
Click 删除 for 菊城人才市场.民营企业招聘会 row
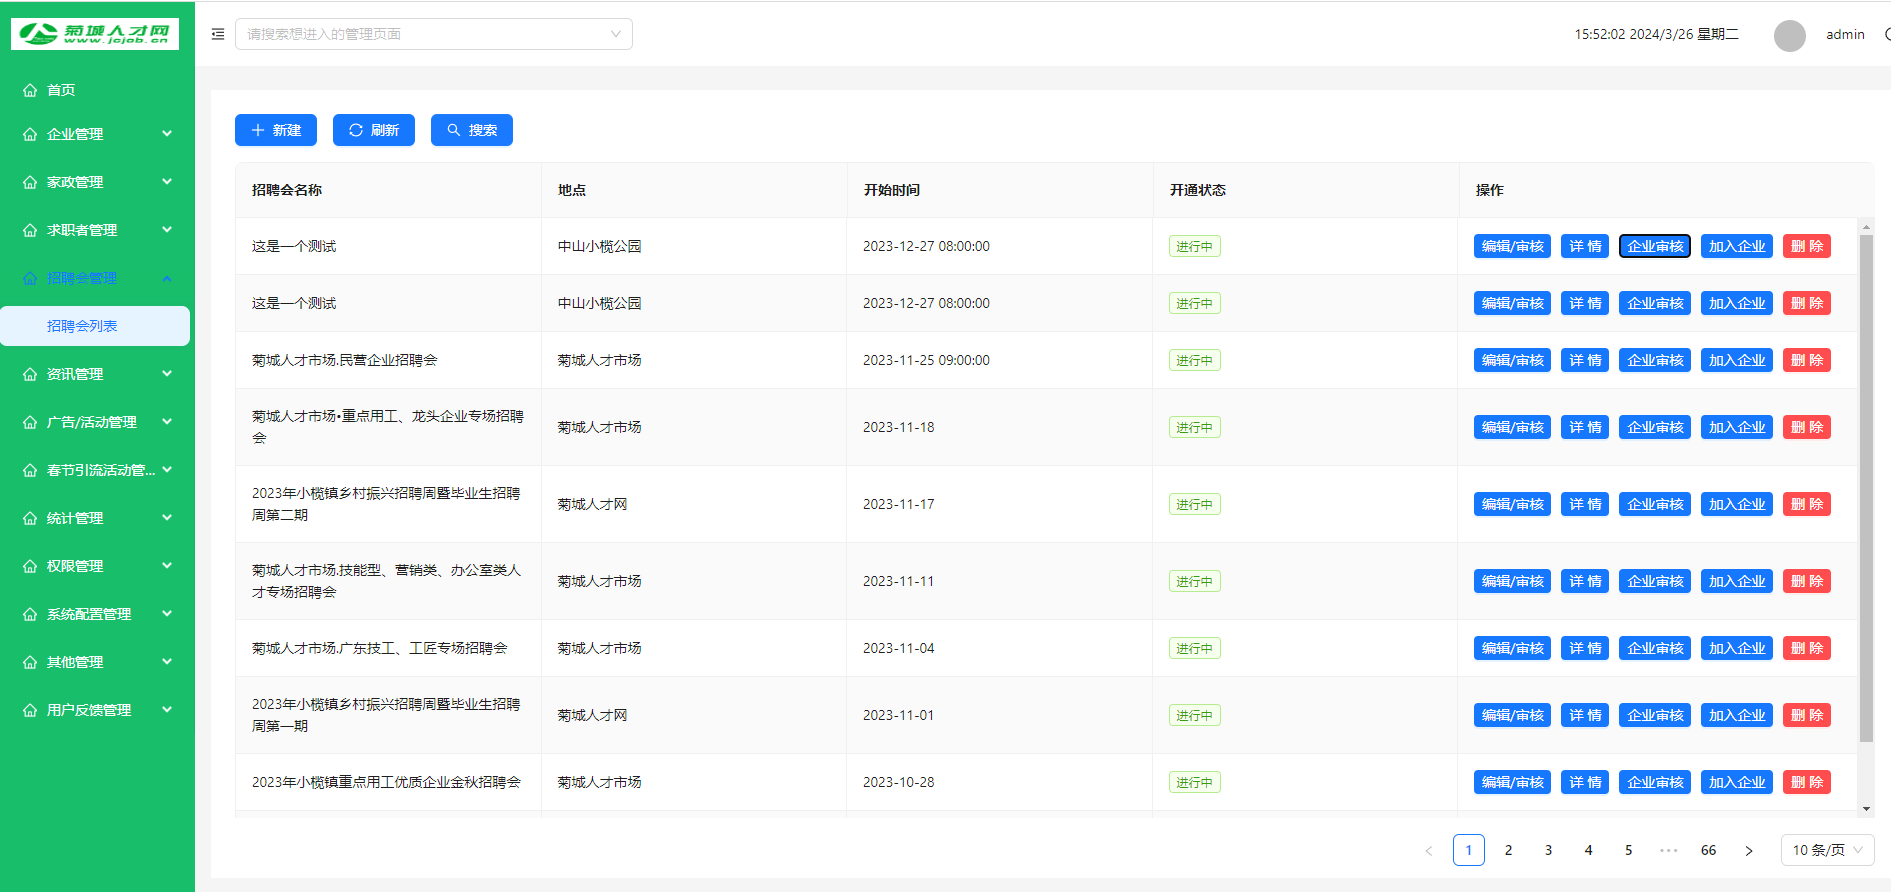[x=1806, y=360]
